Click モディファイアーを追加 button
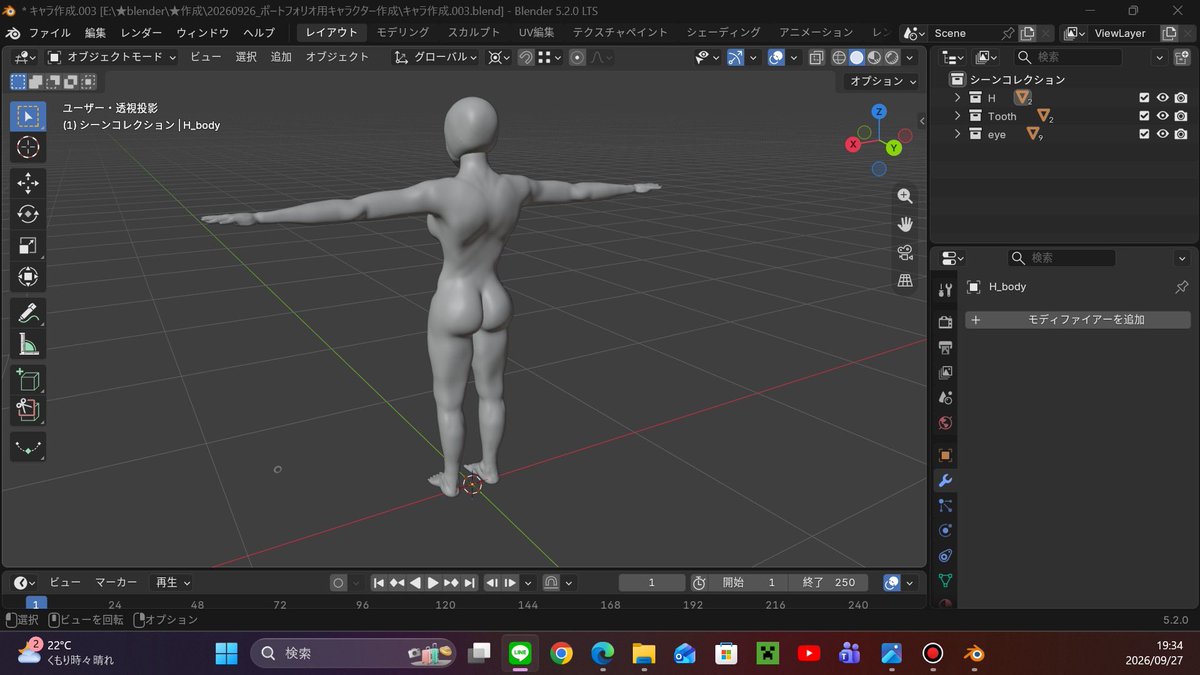The height and width of the screenshot is (675, 1200). [x=1078, y=320]
